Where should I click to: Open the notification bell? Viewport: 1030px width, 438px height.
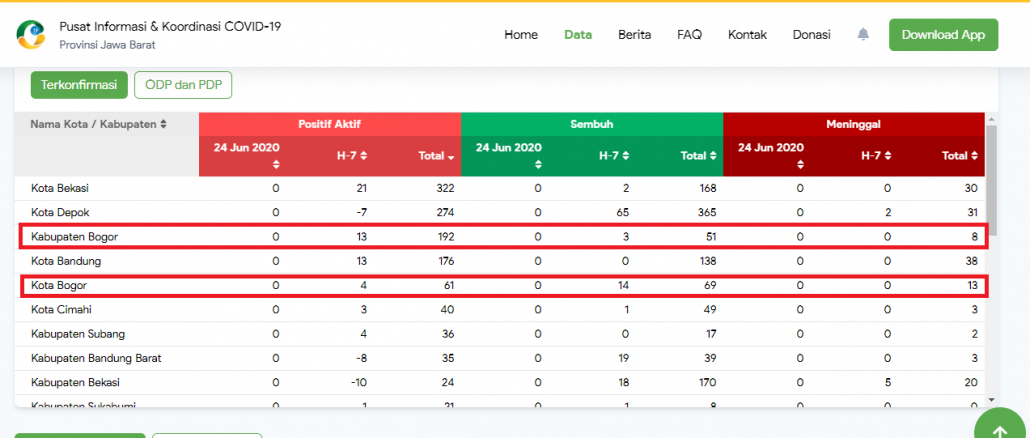pos(863,35)
